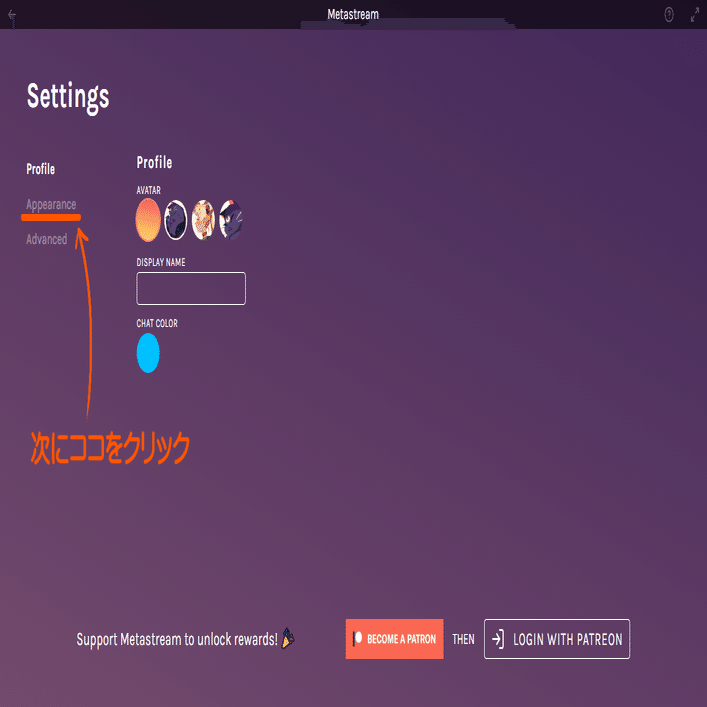Click the THEN text between buttons
The image size is (707, 707).
(x=464, y=639)
